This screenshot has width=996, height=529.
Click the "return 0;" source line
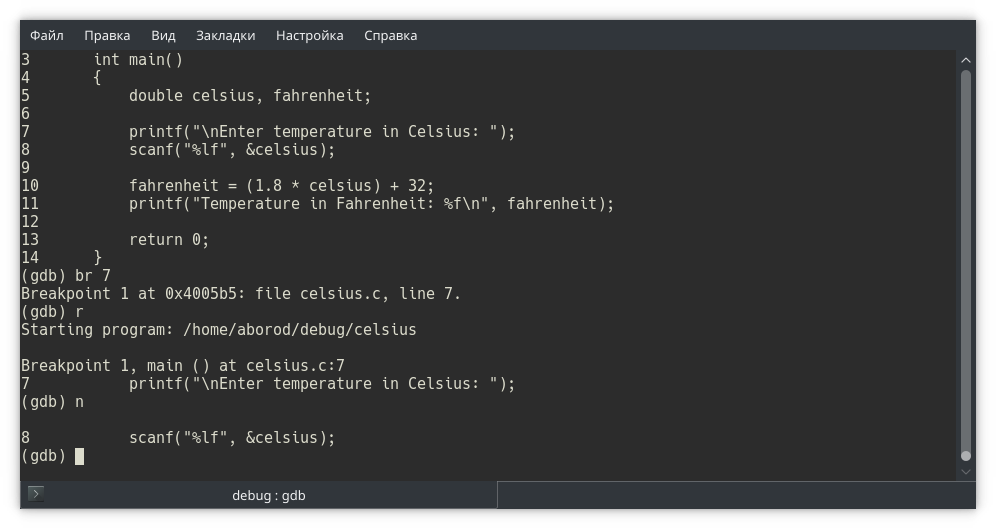tap(168, 240)
